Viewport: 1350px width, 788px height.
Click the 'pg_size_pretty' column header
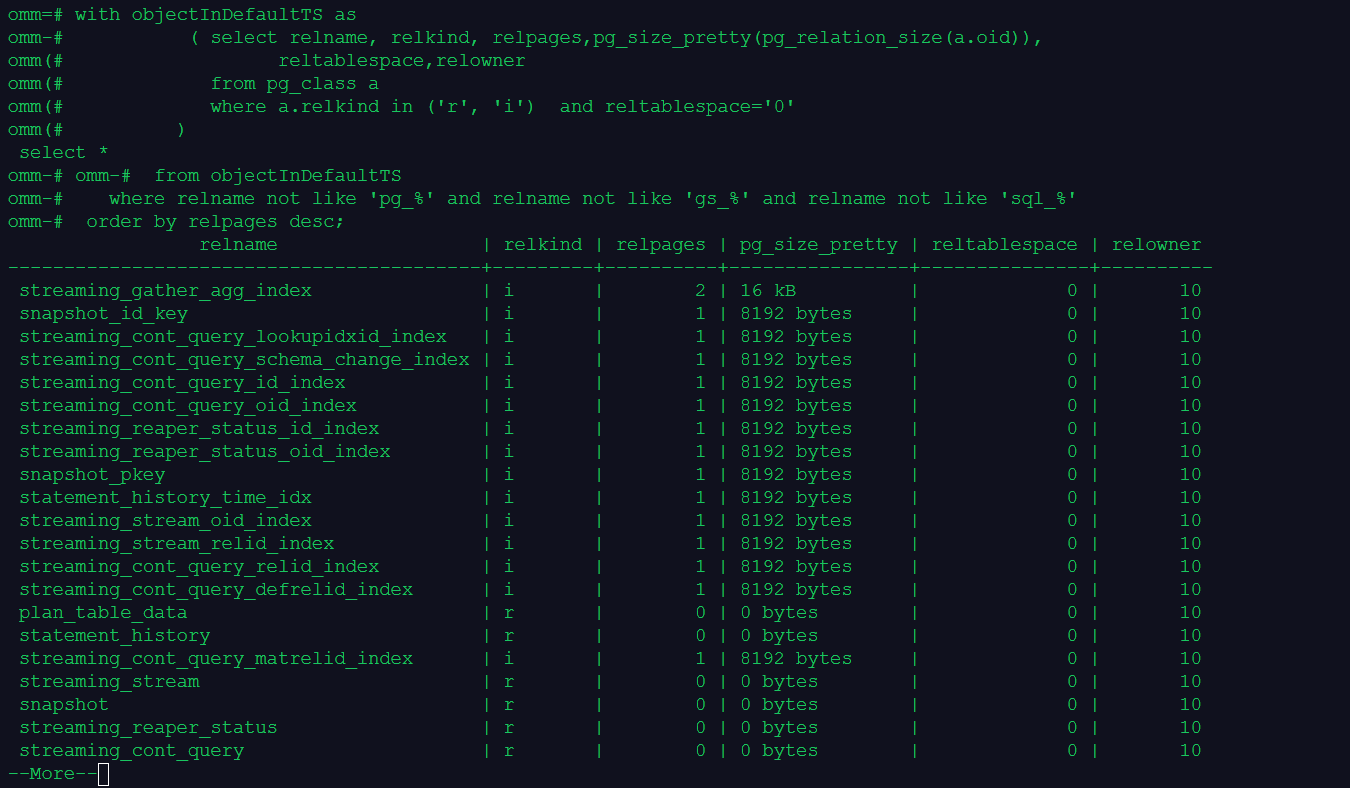[819, 244]
